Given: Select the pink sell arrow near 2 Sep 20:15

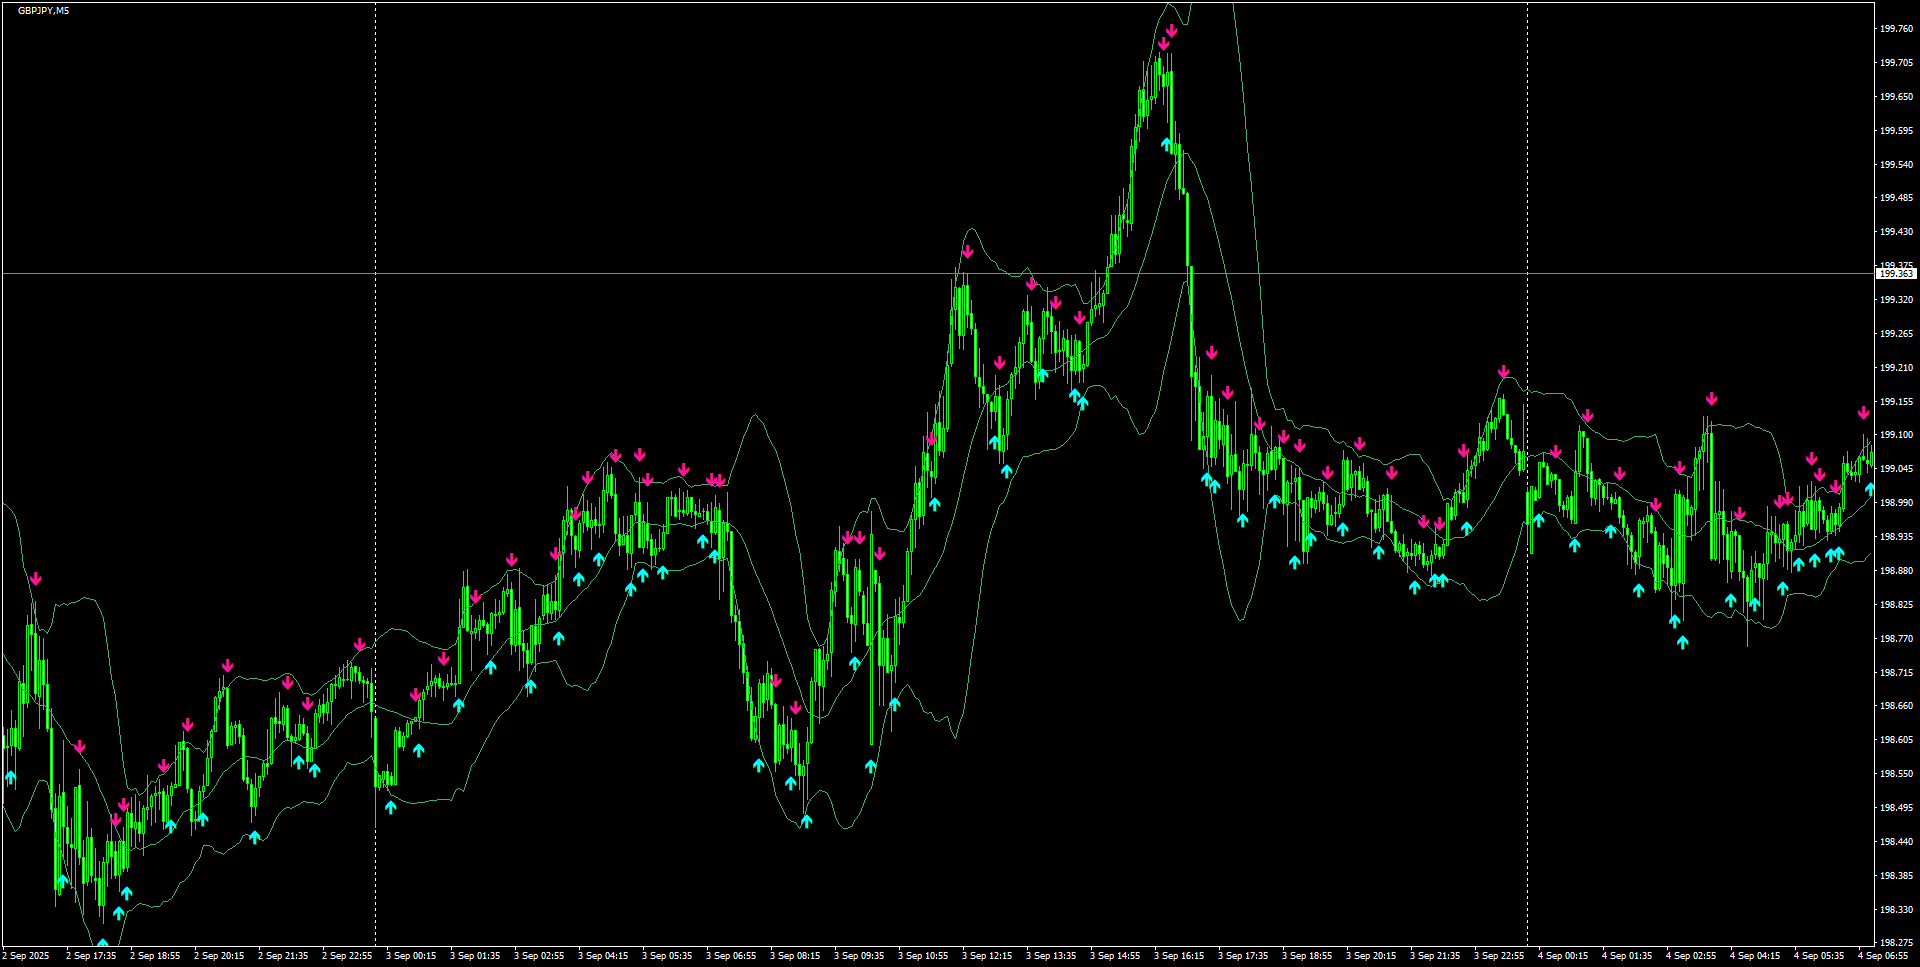Looking at the screenshot, I should pos(227,665).
